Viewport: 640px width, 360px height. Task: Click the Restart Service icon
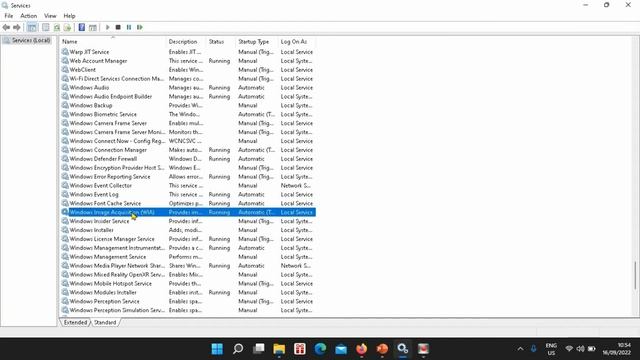pos(140,27)
